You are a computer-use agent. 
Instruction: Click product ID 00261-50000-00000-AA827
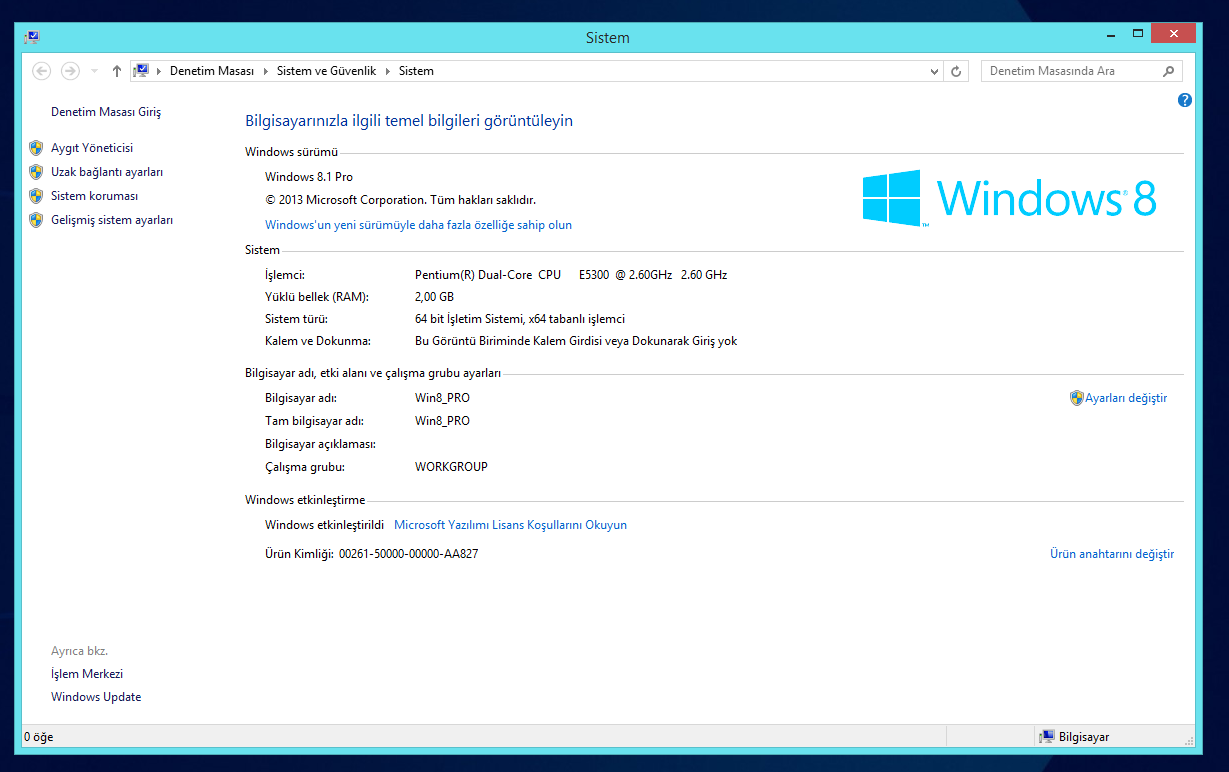click(x=408, y=554)
